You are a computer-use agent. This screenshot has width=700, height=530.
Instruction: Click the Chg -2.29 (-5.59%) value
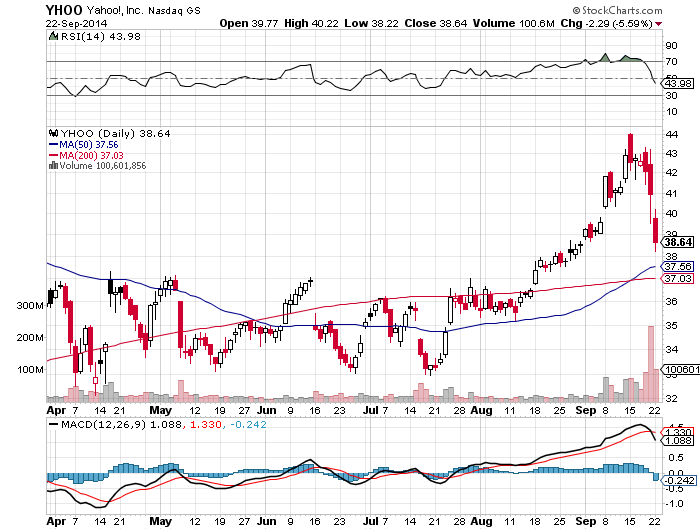point(606,23)
